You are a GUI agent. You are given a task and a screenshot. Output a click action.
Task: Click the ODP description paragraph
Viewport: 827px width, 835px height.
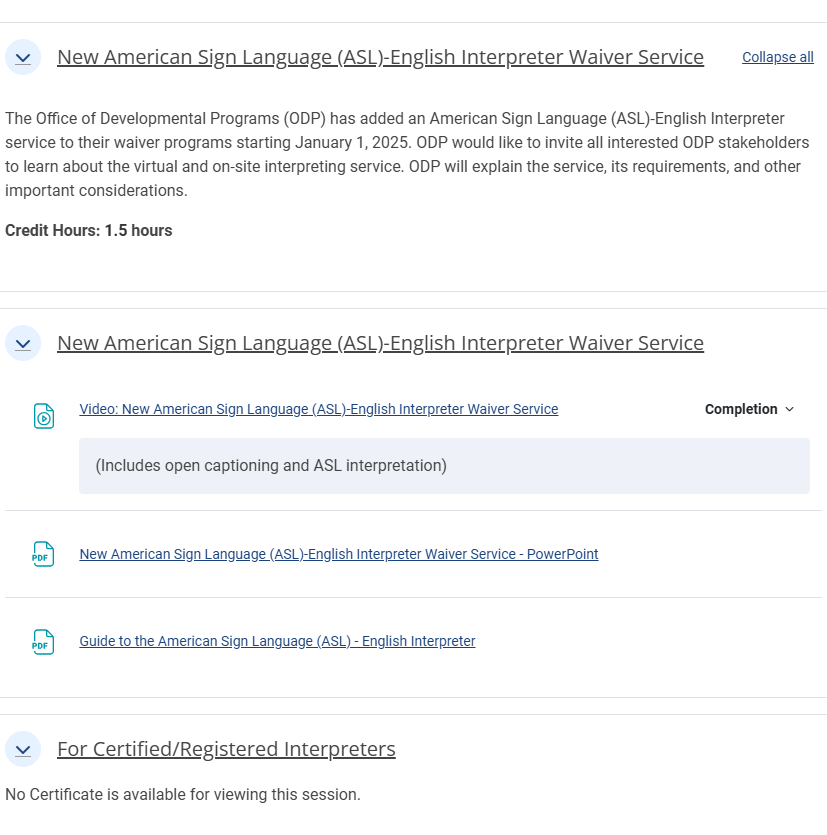click(x=407, y=154)
